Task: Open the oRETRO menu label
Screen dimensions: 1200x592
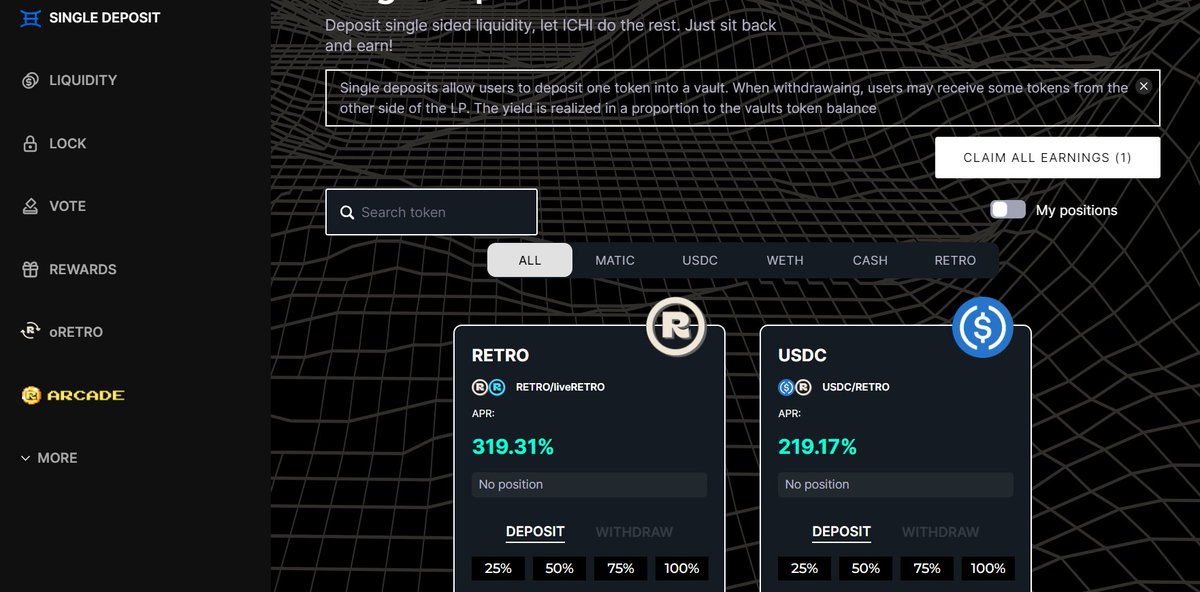Action: (x=76, y=332)
